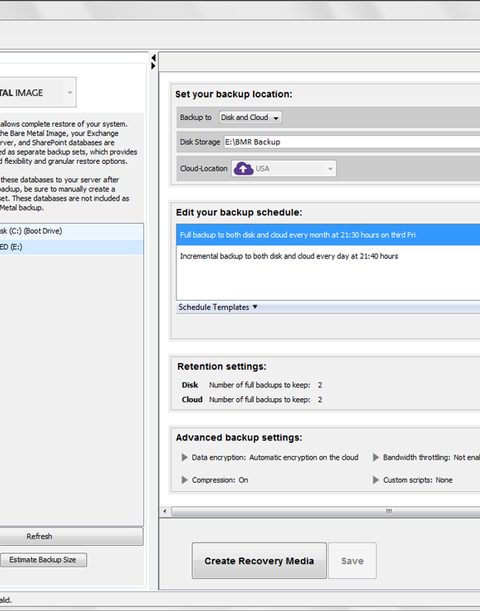Click Create Recovery Media button
Screen dimensions: 480x611
point(259,561)
